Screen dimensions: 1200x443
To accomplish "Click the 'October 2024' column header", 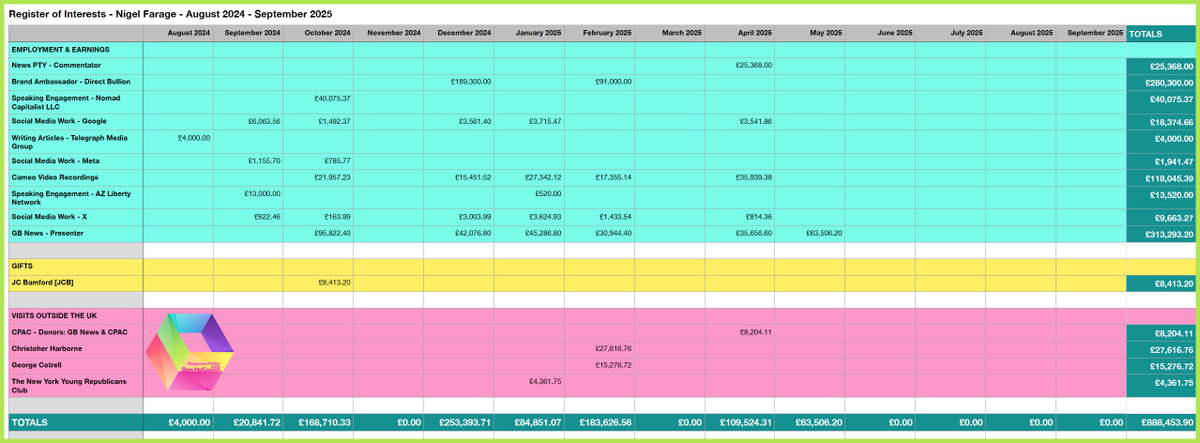I will click(328, 33).
